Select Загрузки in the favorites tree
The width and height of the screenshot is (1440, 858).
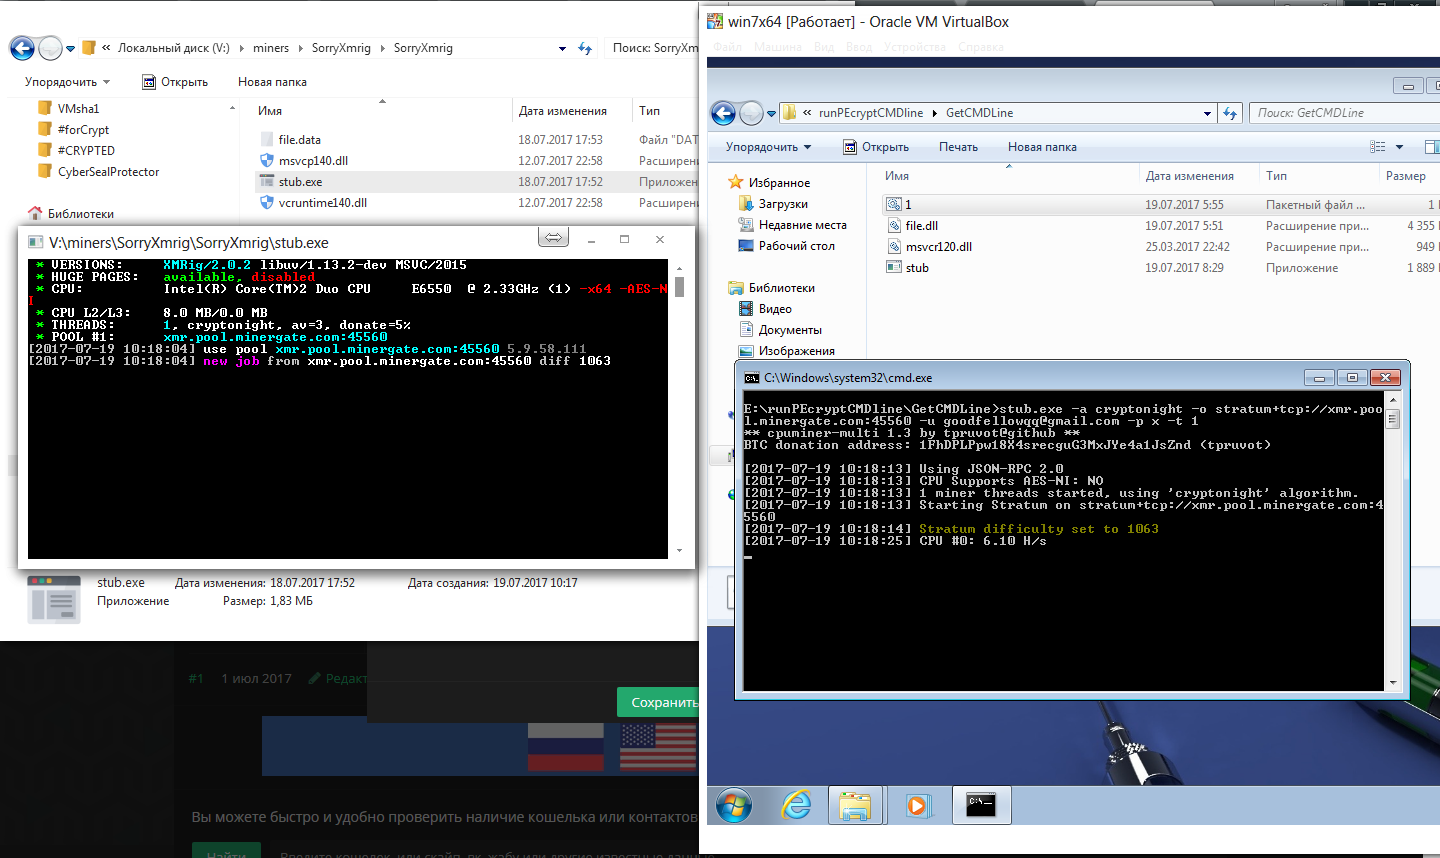(x=783, y=204)
